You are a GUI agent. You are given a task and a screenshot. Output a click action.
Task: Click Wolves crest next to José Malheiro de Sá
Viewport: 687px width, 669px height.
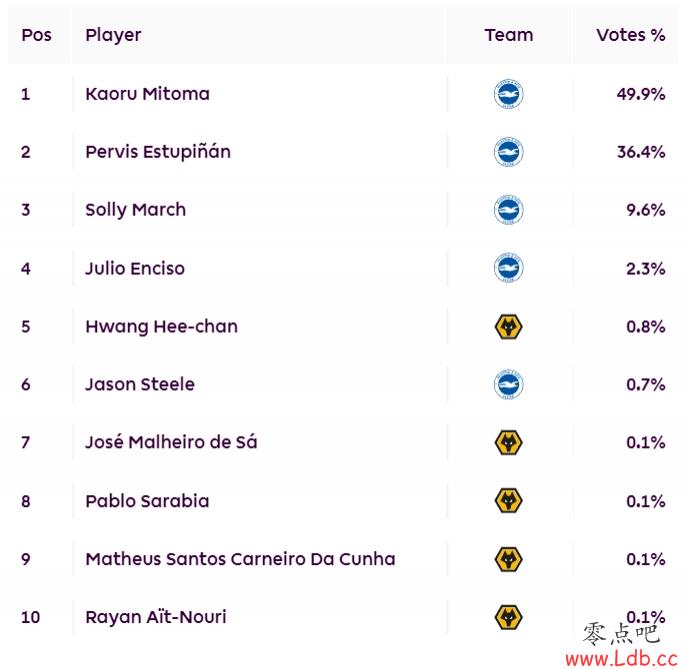coord(508,442)
